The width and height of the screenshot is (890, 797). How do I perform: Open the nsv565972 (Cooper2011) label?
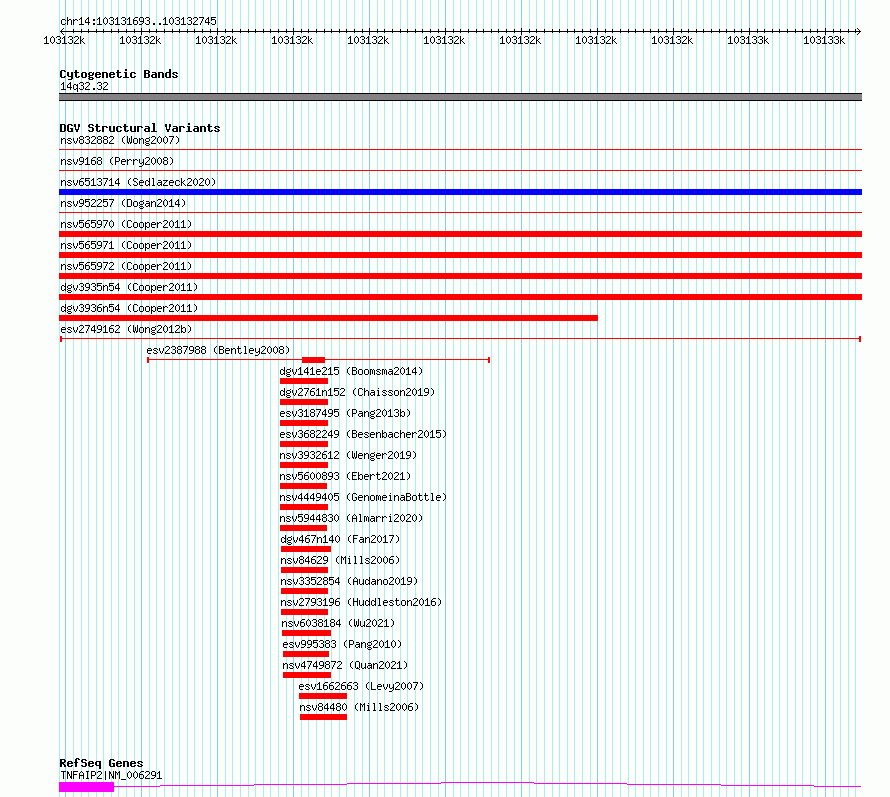tap(126, 266)
